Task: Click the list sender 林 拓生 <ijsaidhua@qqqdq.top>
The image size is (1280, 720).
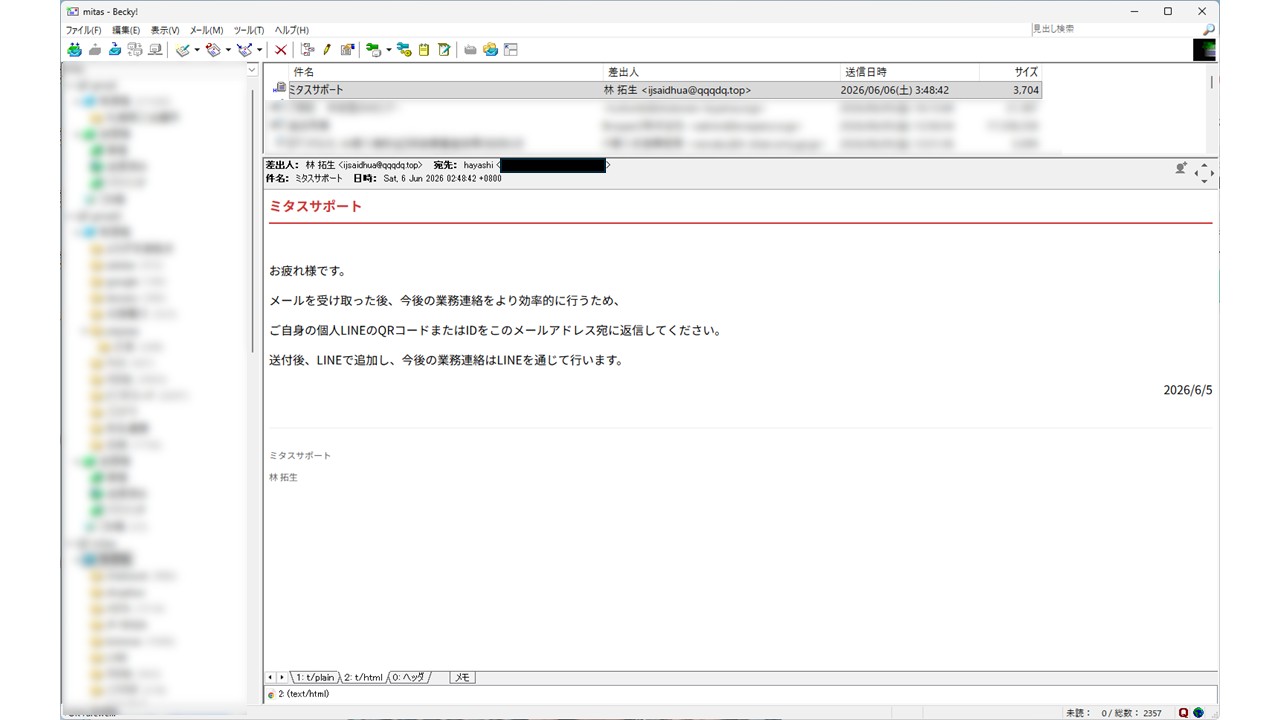Action: [x=677, y=90]
